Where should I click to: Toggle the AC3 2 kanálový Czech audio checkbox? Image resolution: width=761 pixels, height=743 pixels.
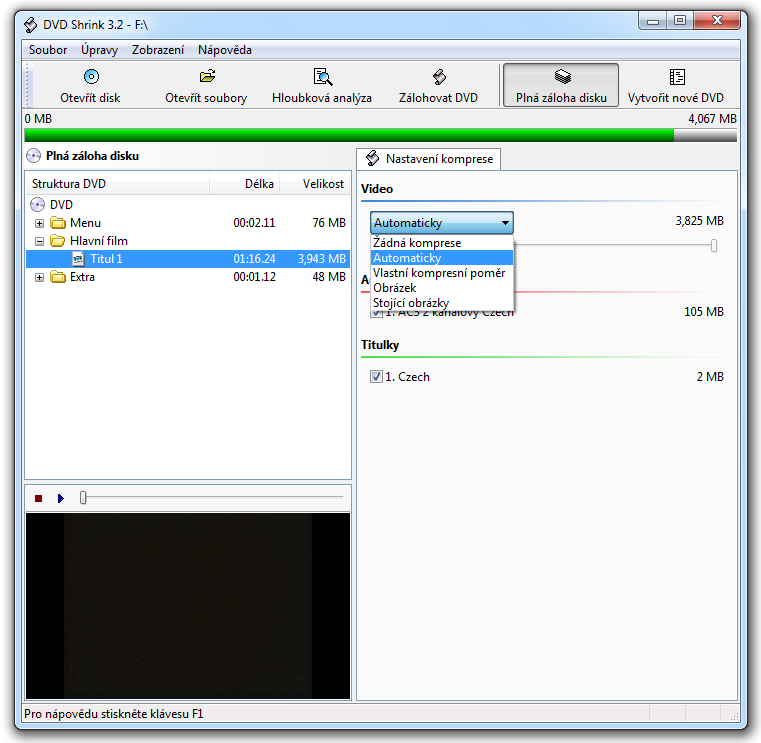click(376, 314)
